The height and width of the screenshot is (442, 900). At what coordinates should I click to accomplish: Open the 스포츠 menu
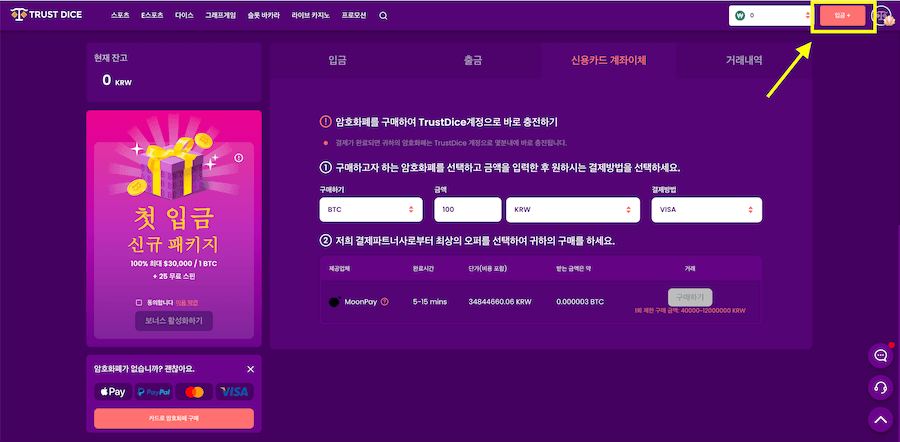(x=121, y=16)
